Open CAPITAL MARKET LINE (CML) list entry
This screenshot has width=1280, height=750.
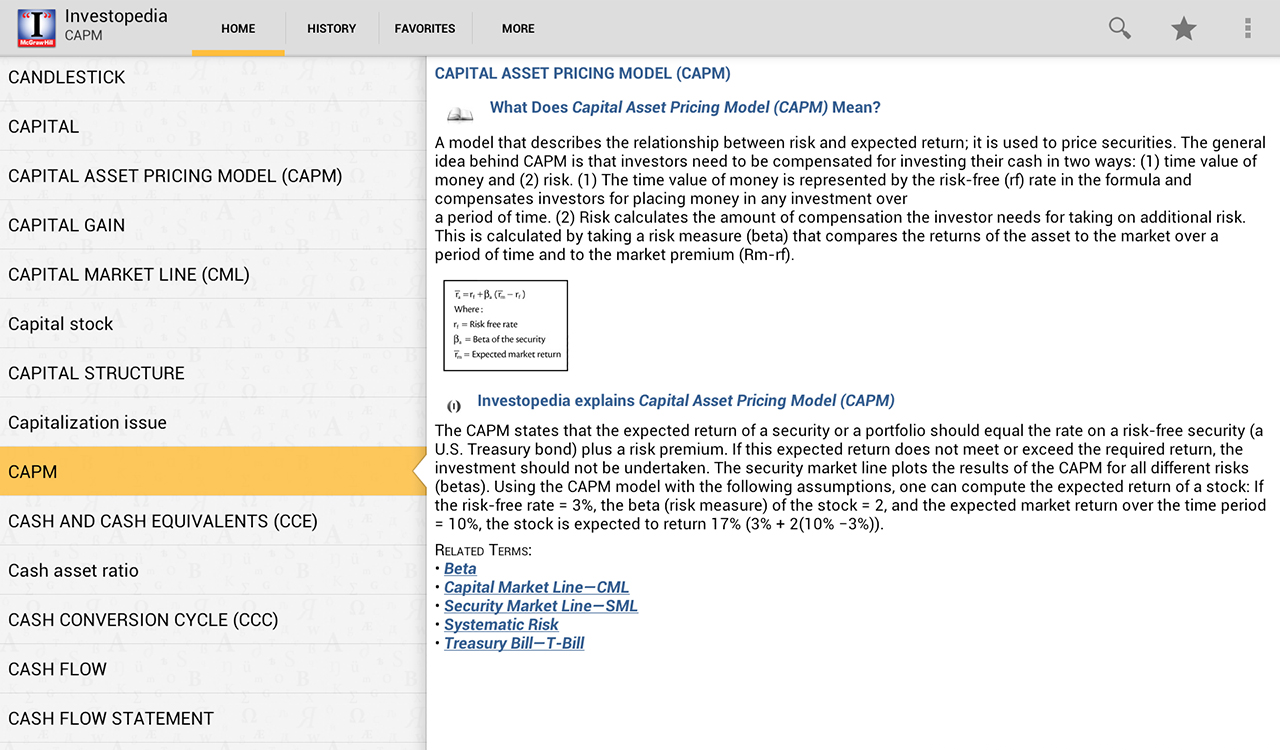tap(213, 274)
